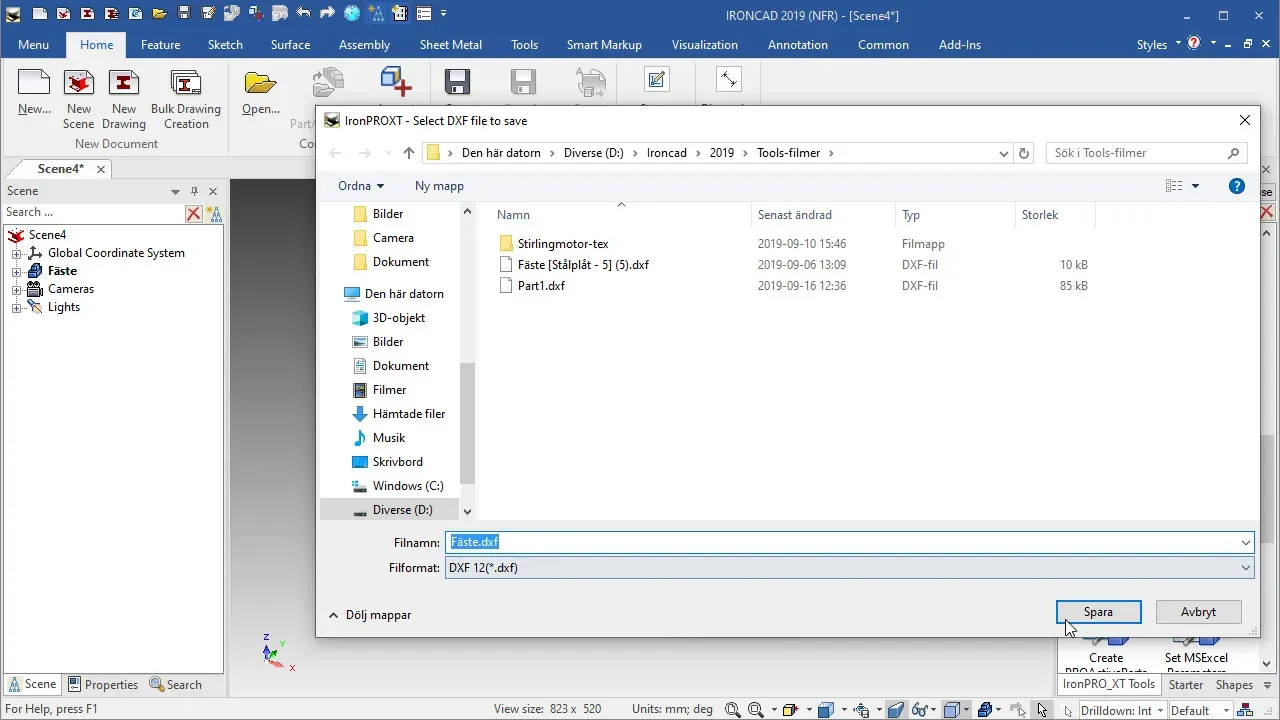Clear the scene search with red X
This screenshot has width=1280, height=720.
(x=194, y=213)
